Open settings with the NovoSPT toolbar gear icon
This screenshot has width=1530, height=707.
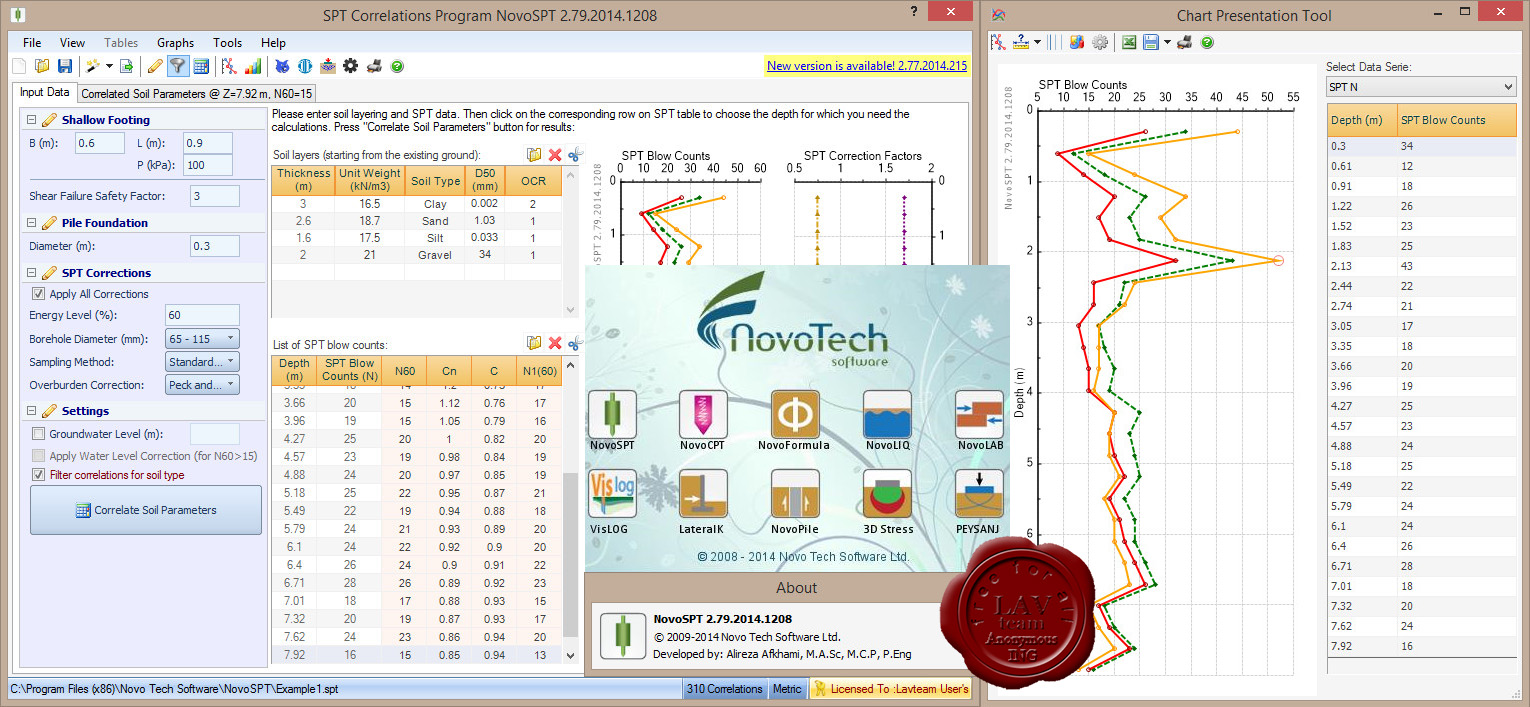tap(350, 66)
